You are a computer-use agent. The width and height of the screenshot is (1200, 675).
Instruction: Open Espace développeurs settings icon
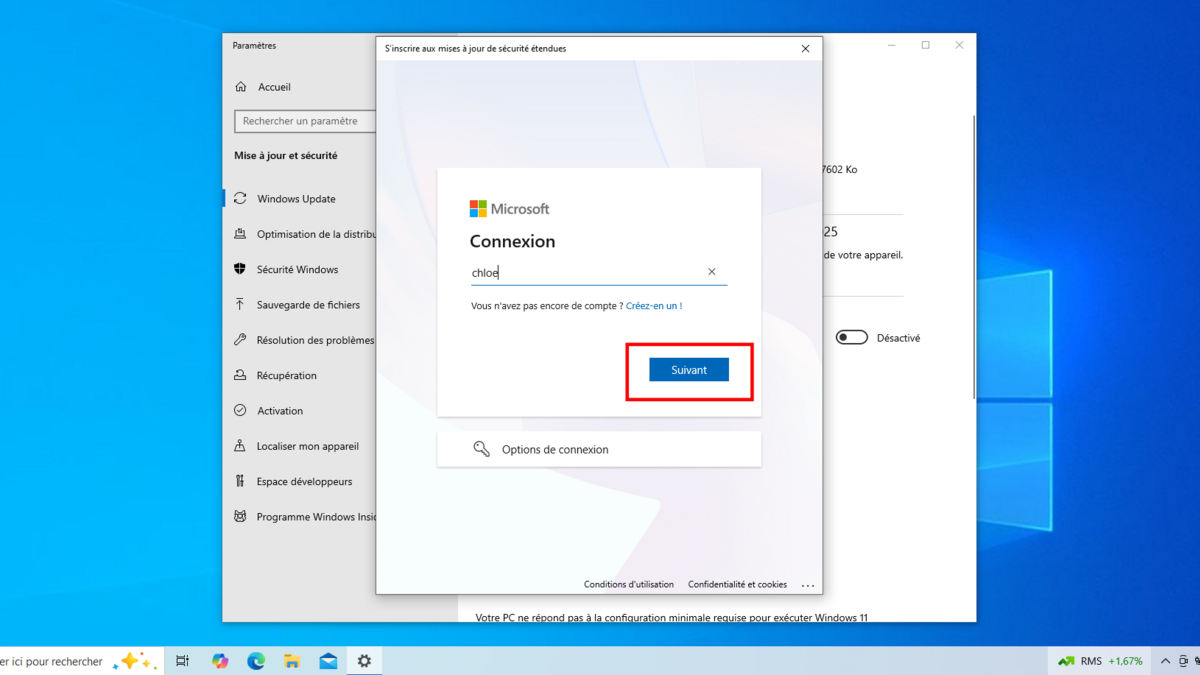[x=240, y=481]
